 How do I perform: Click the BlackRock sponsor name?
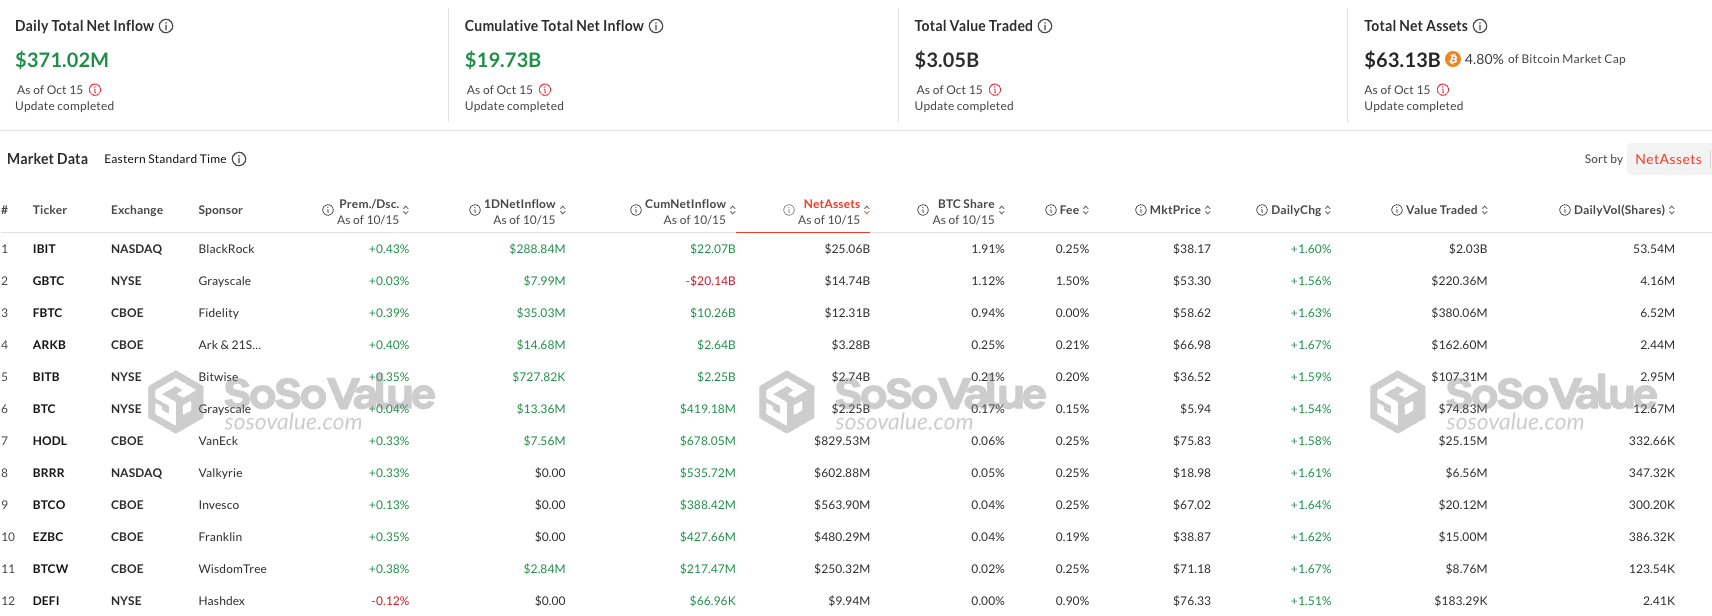click(226, 249)
